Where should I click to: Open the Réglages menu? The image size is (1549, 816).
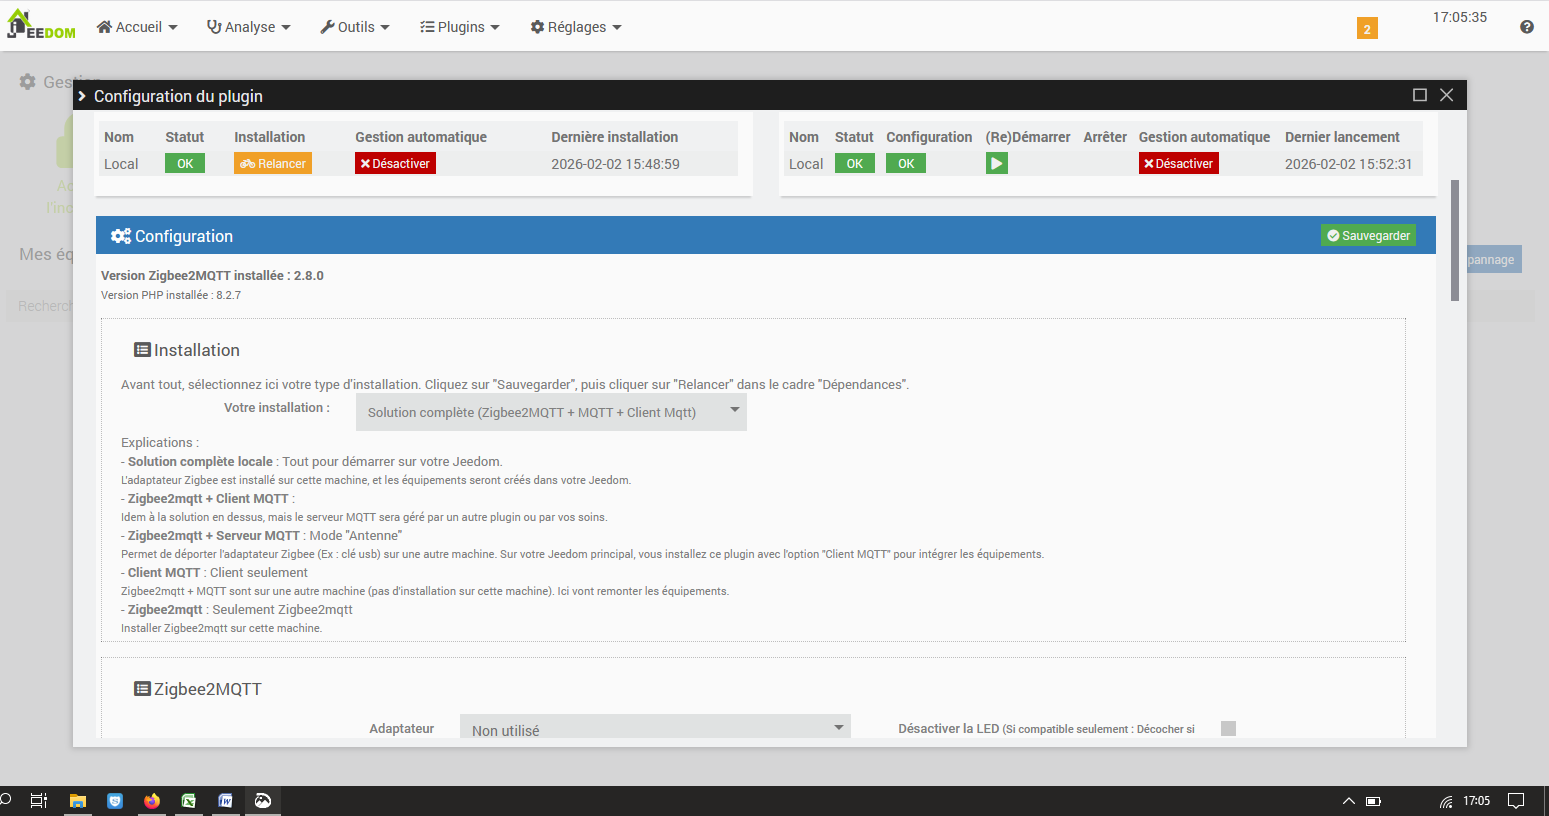pyautogui.click(x=576, y=27)
